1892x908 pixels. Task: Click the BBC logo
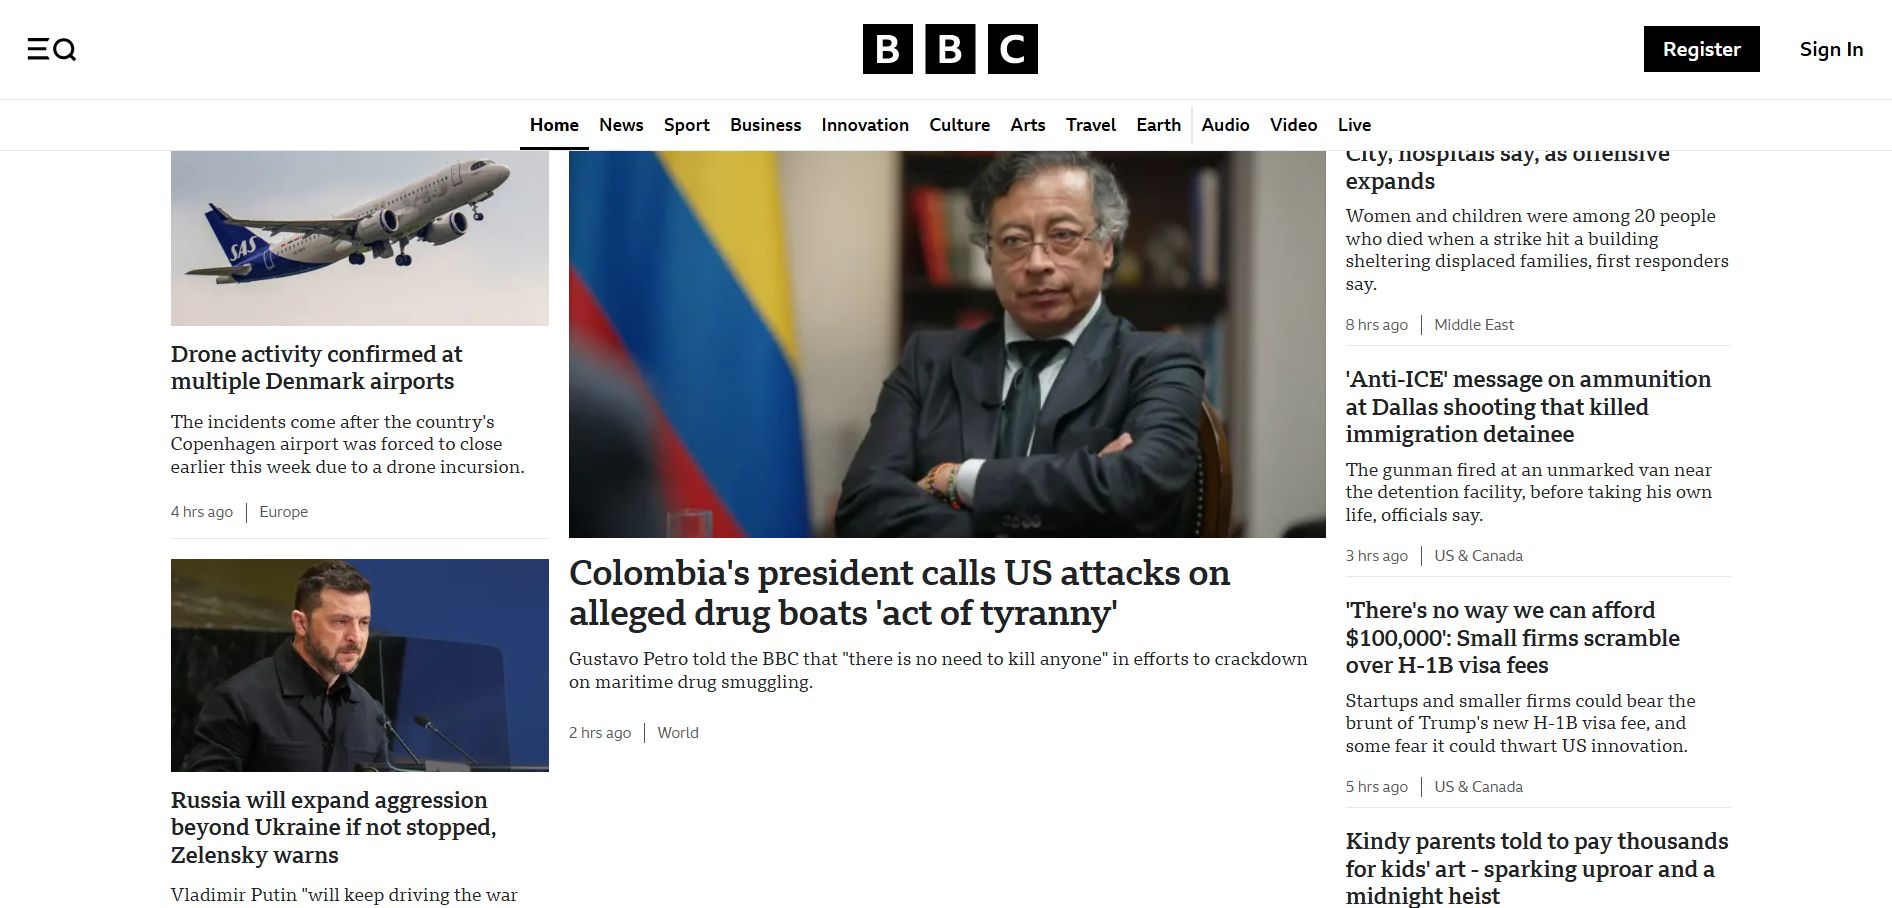[x=950, y=49]
